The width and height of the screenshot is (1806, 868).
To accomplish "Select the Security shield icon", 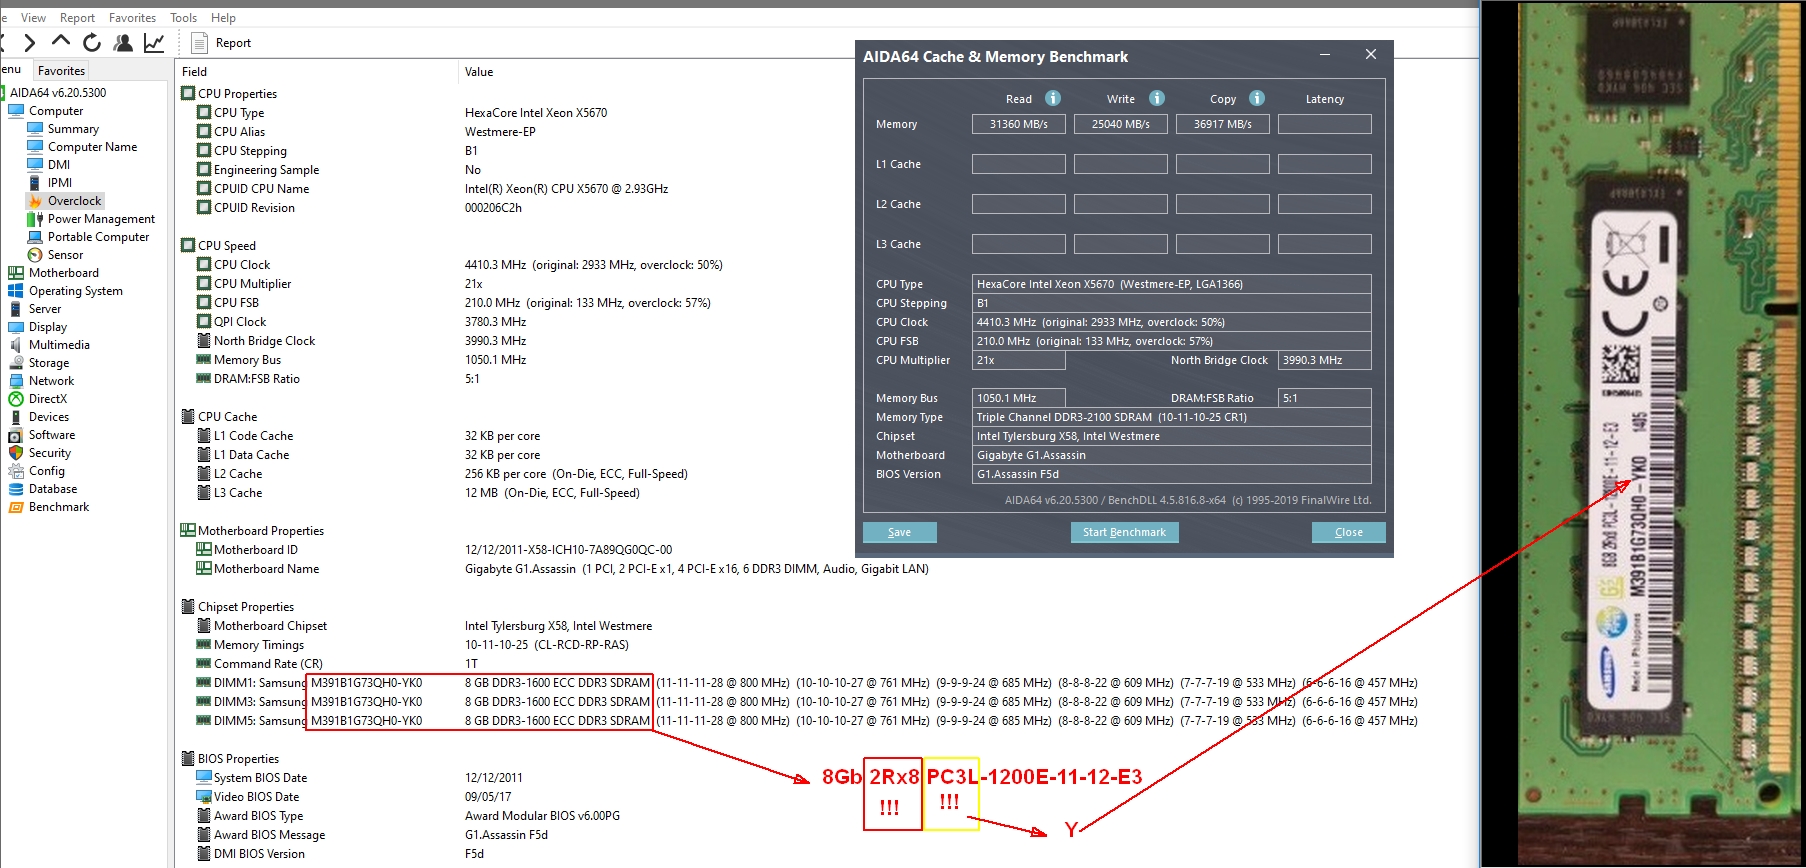I will [x=16, y=453].
